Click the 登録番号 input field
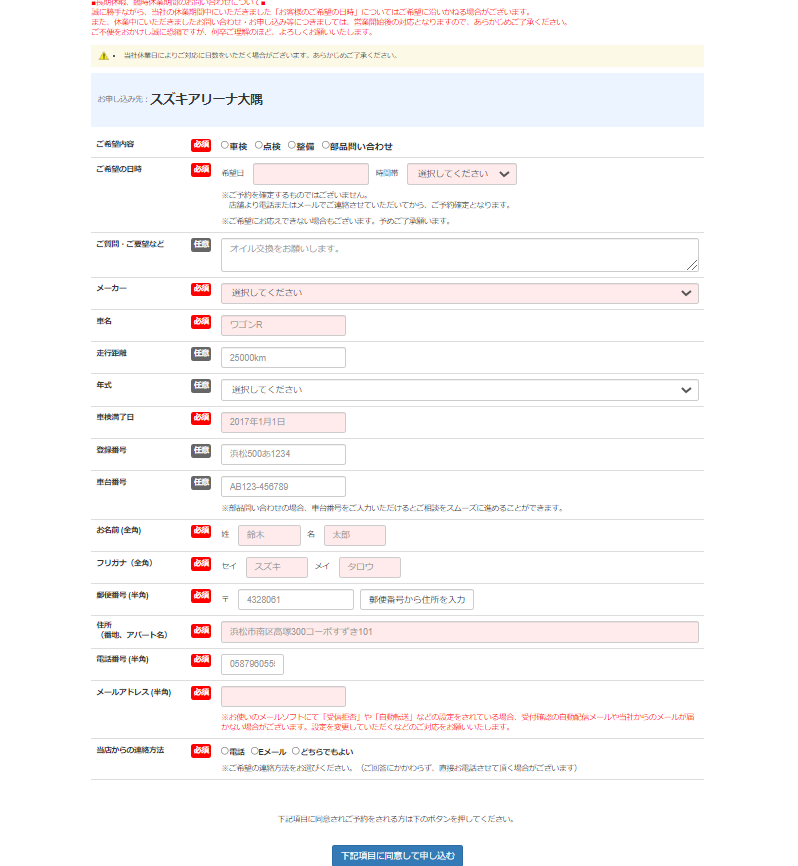Screen dimensions: 798x866 point(283,455)
